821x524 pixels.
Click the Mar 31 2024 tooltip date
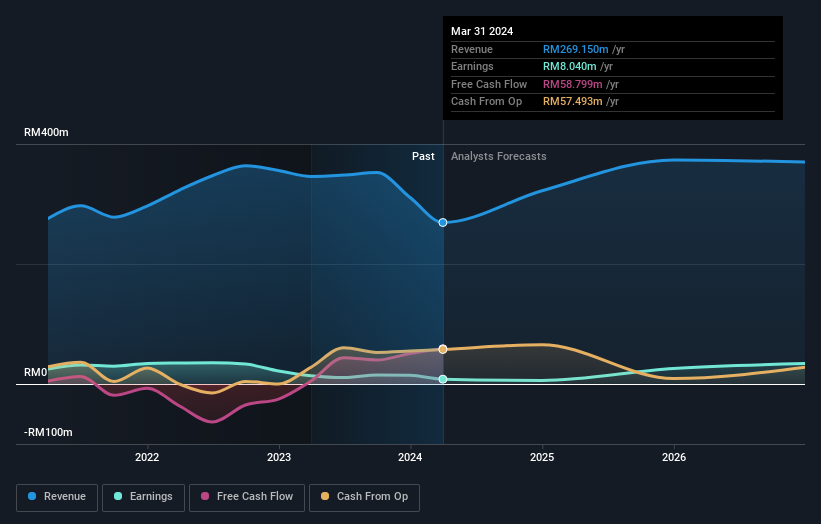click(x=482, y=31)
